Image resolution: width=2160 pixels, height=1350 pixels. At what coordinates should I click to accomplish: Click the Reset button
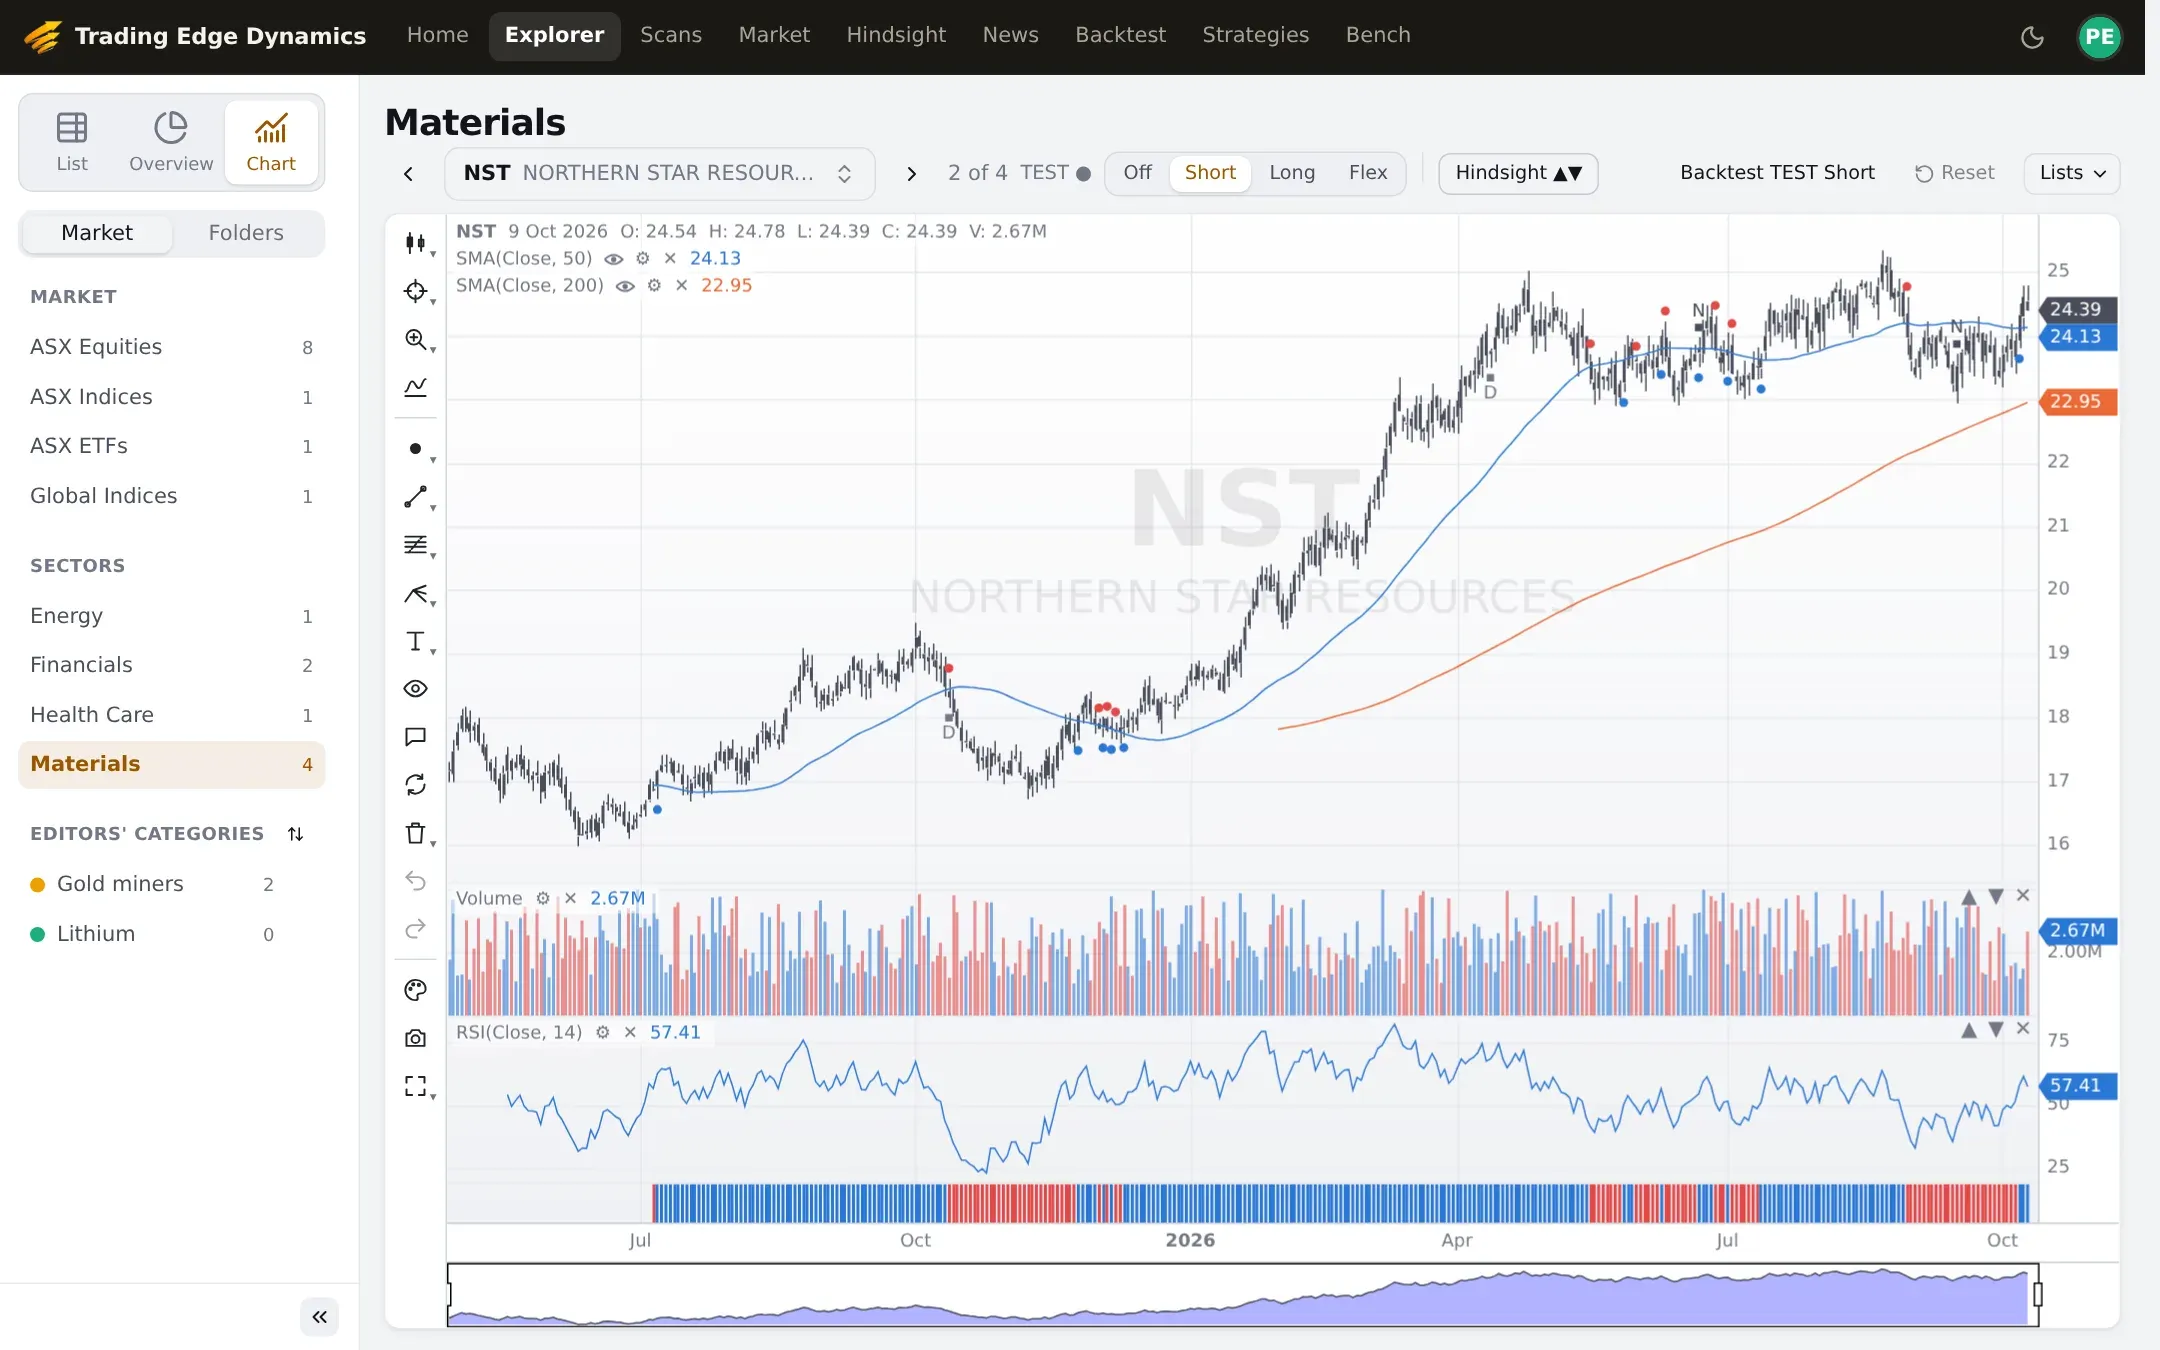click(1954, 173)
